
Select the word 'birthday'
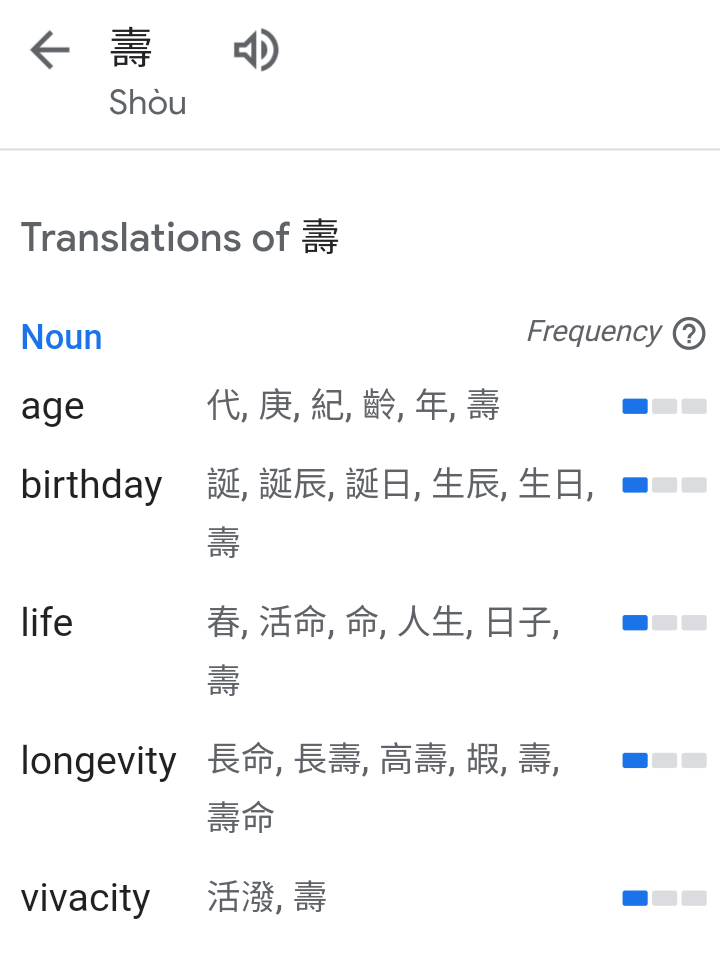coord(91,484)
